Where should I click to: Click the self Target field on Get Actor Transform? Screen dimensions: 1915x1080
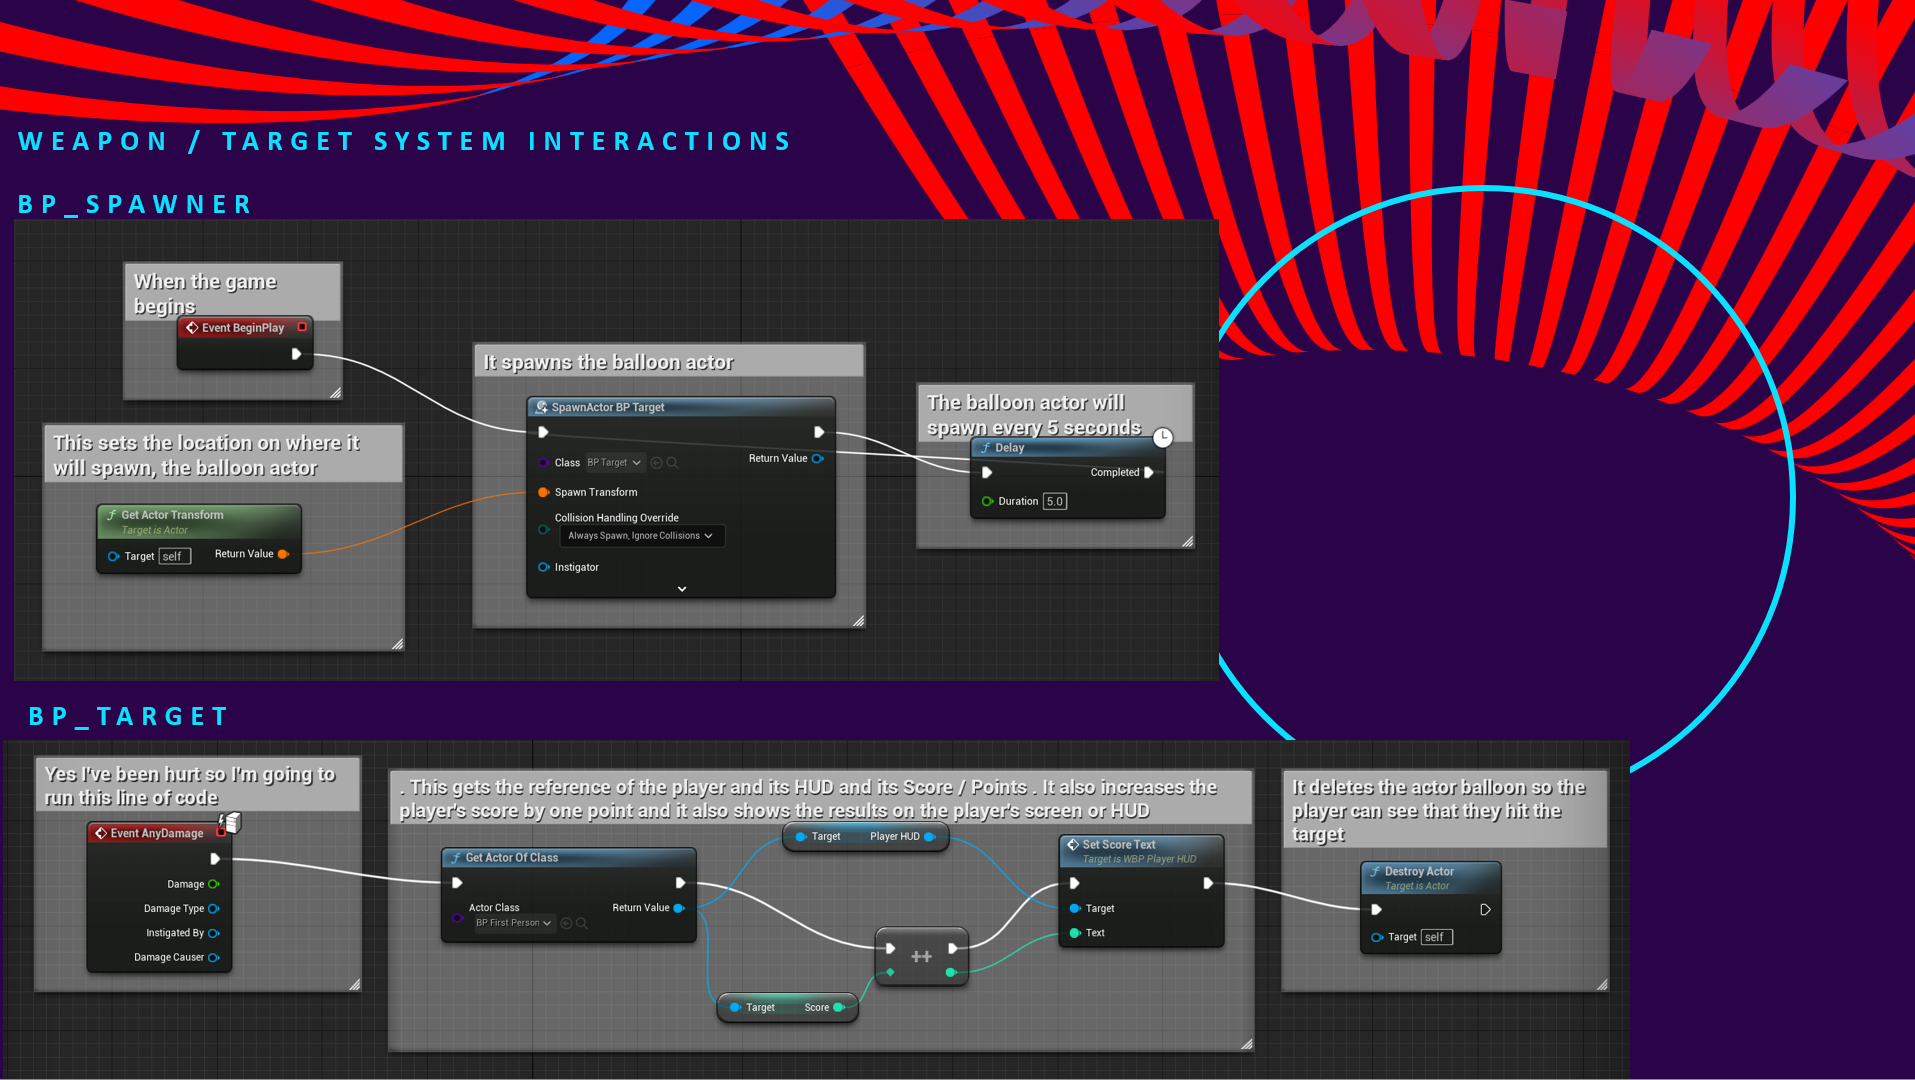pos(174,557)
